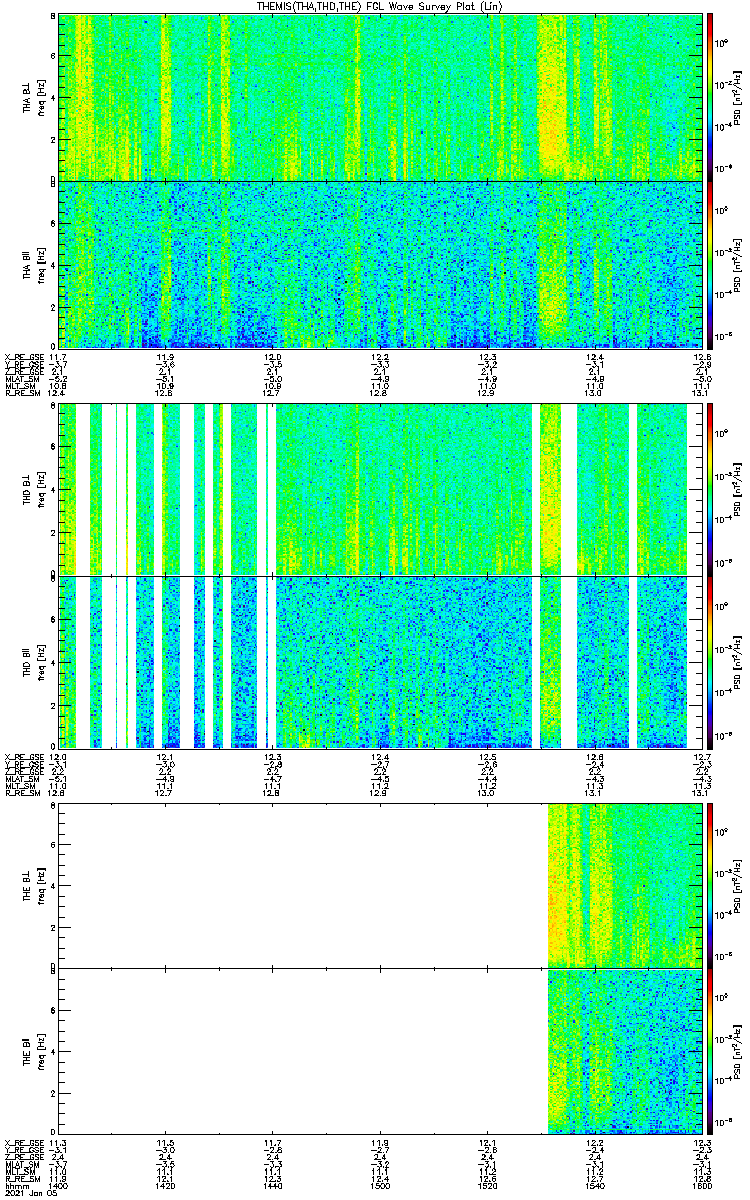Click the THE B-parallel freq [Hz] axis label
The image size is (750, 1200).
click(40, 1052)
